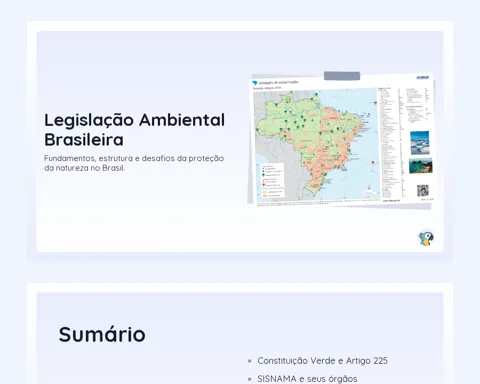Image resolution: width=480 pixels, height=384 pixels.
Task: Select the green coastal islands photo thumbnail
Action: pyautogui.click(x=421, y=166)
